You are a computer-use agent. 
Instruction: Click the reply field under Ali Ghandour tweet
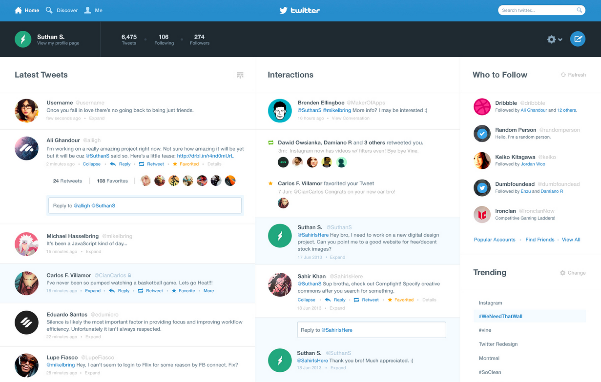click(x=145, y=206)
